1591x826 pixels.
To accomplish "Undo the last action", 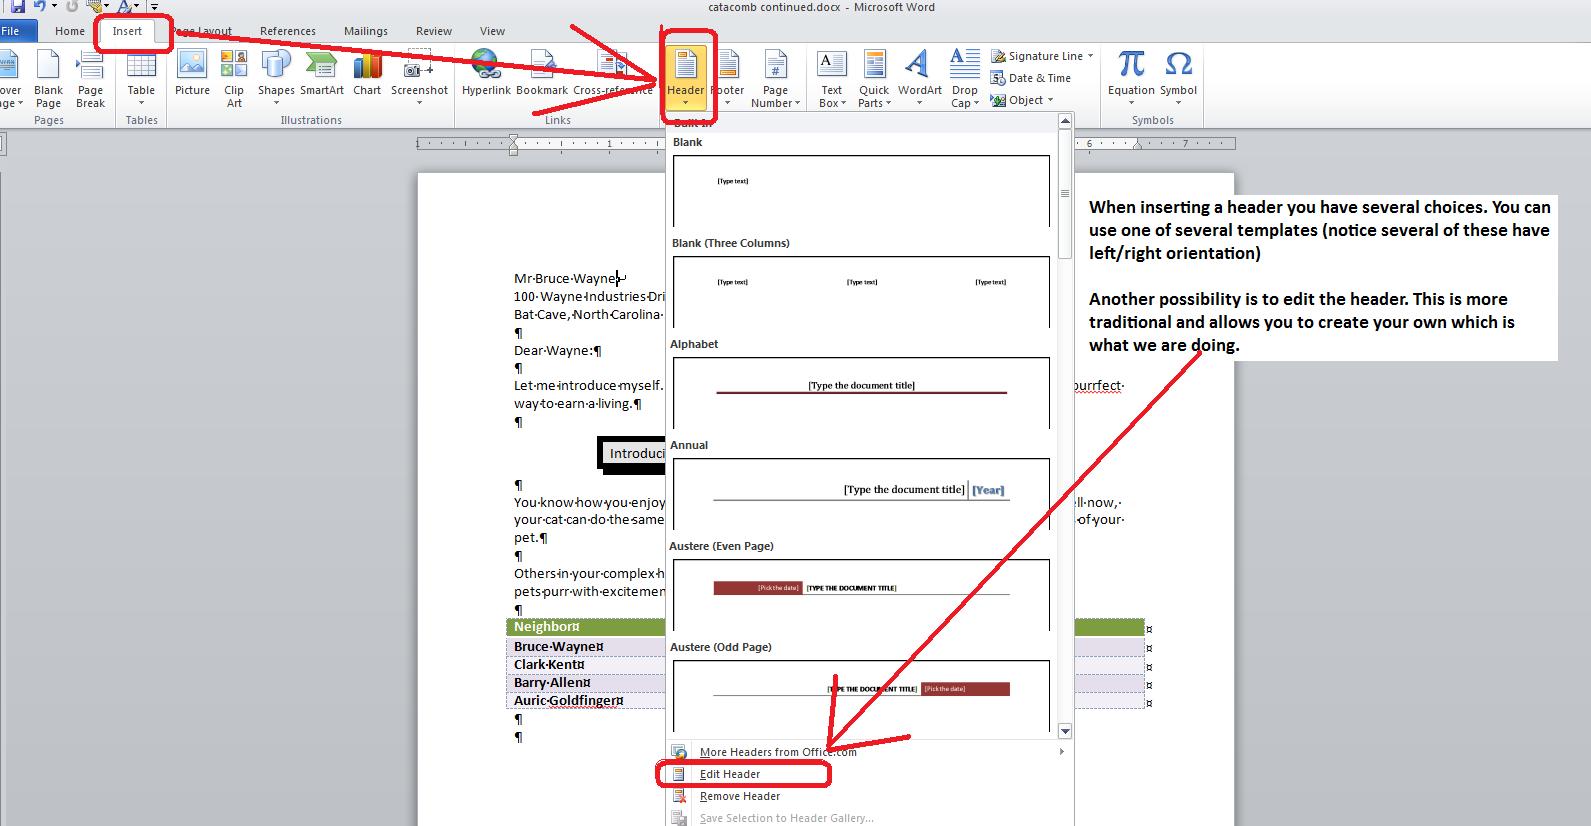I will (40, 7).
